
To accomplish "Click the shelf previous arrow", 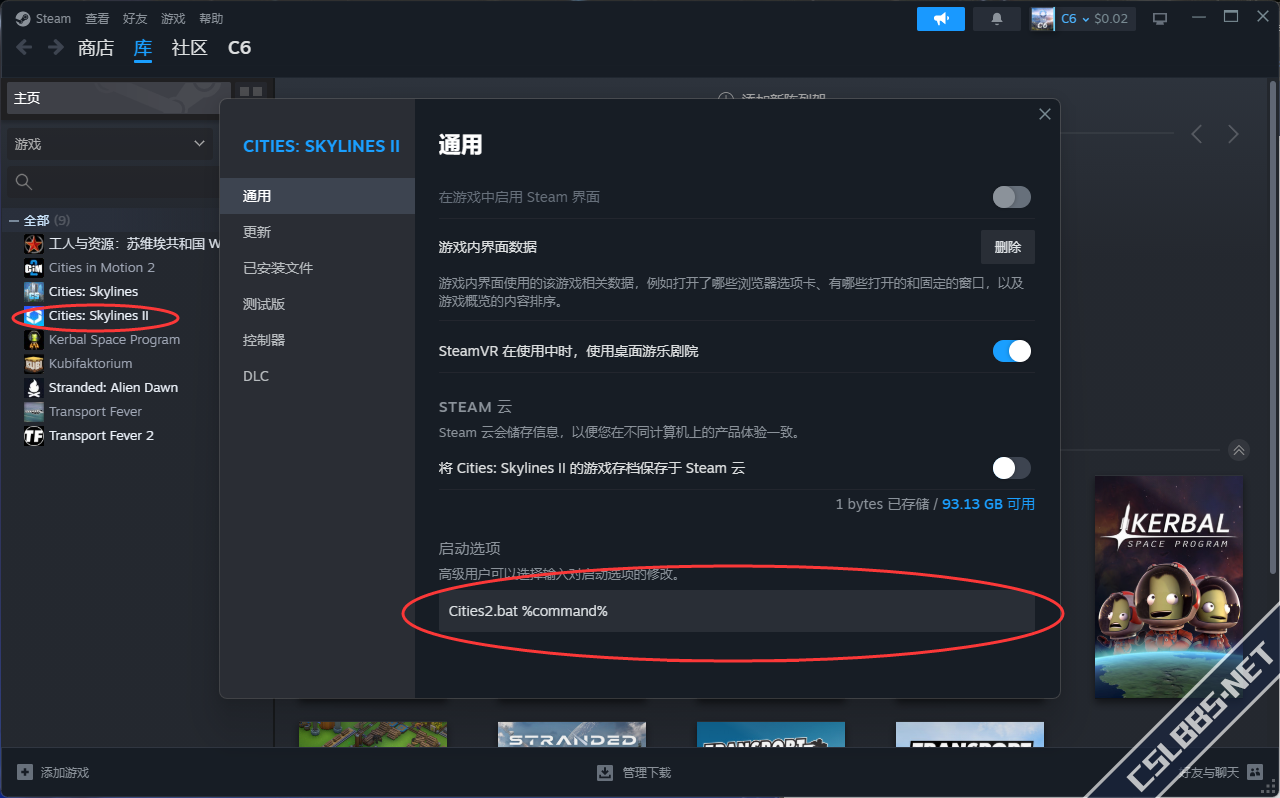I will [x=1196, y=134].
